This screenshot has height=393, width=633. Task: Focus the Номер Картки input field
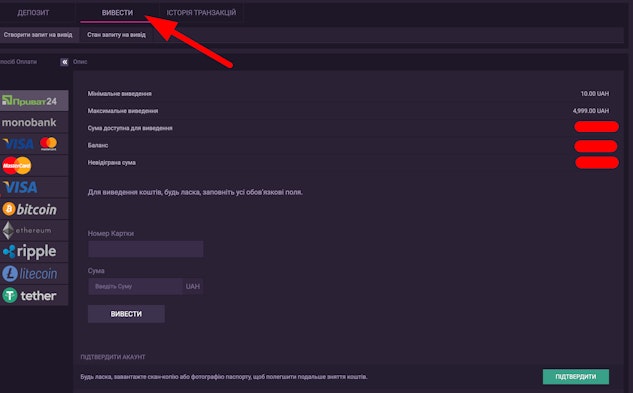click(146, 249)
